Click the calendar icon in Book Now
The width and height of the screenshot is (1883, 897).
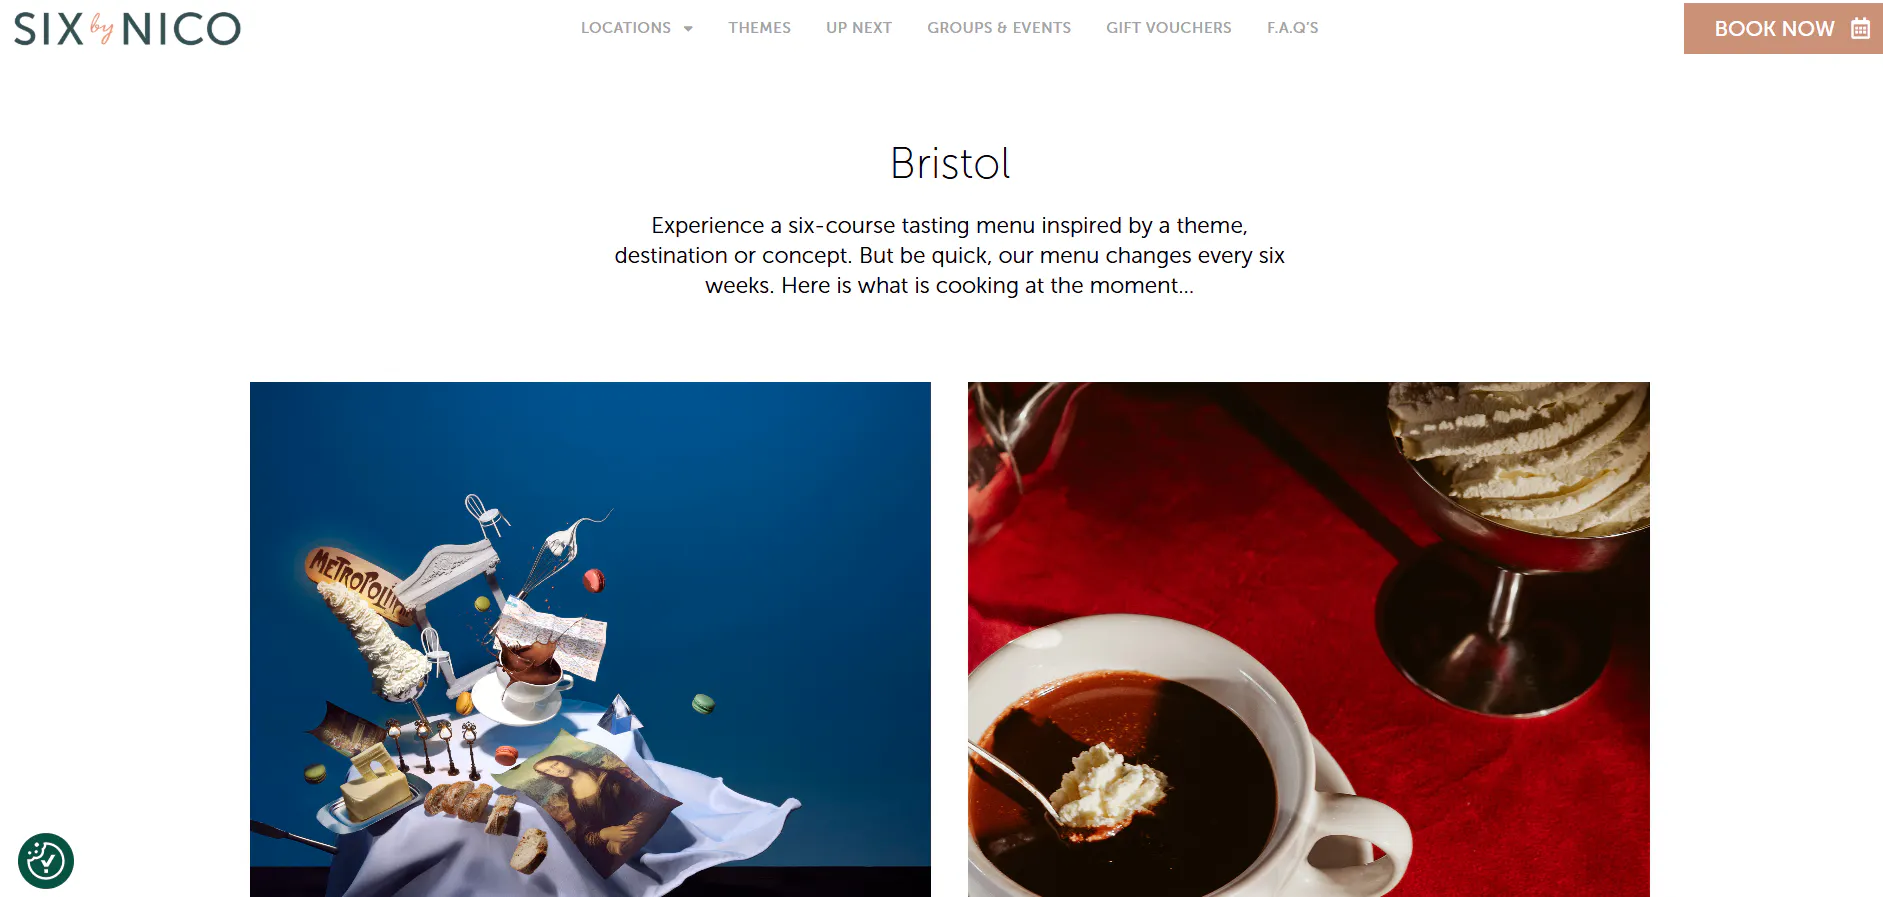[1860, 28]
